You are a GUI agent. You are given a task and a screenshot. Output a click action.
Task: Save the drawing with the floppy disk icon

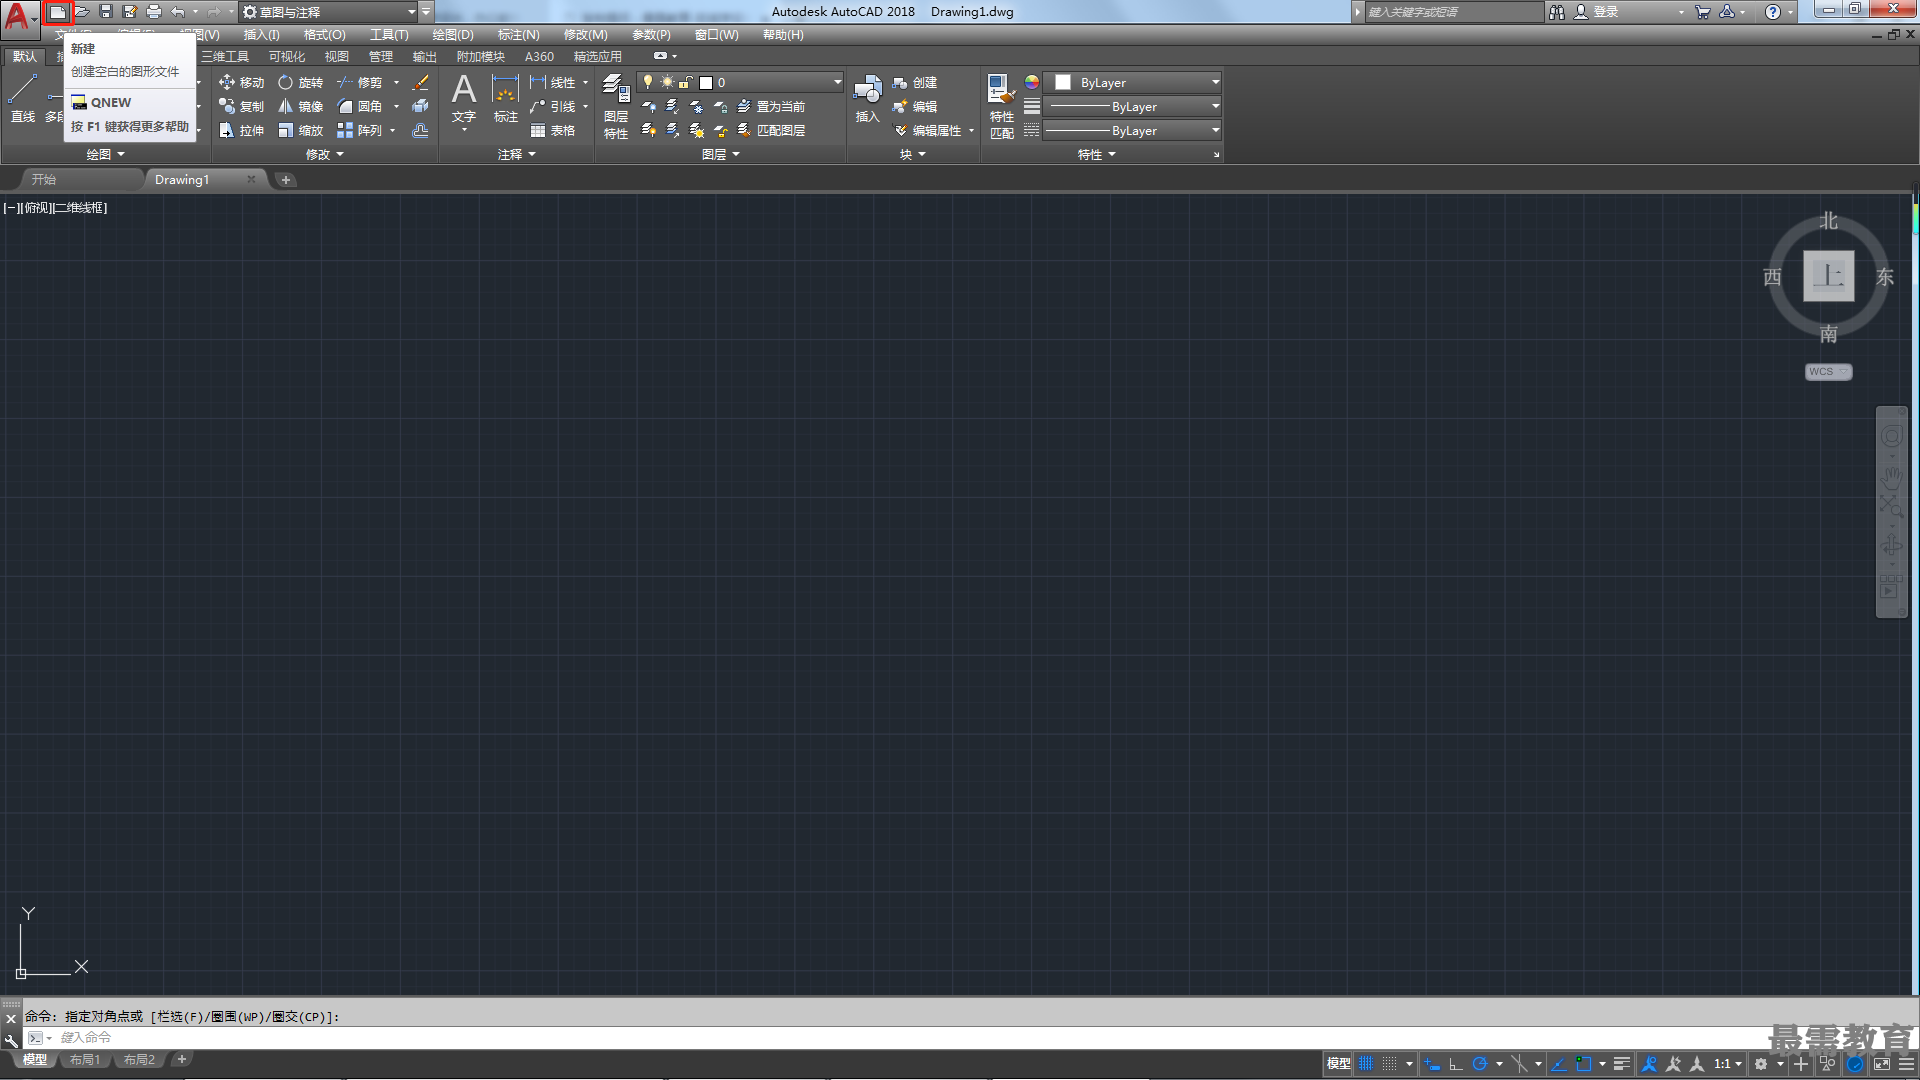tap(106, 12)
